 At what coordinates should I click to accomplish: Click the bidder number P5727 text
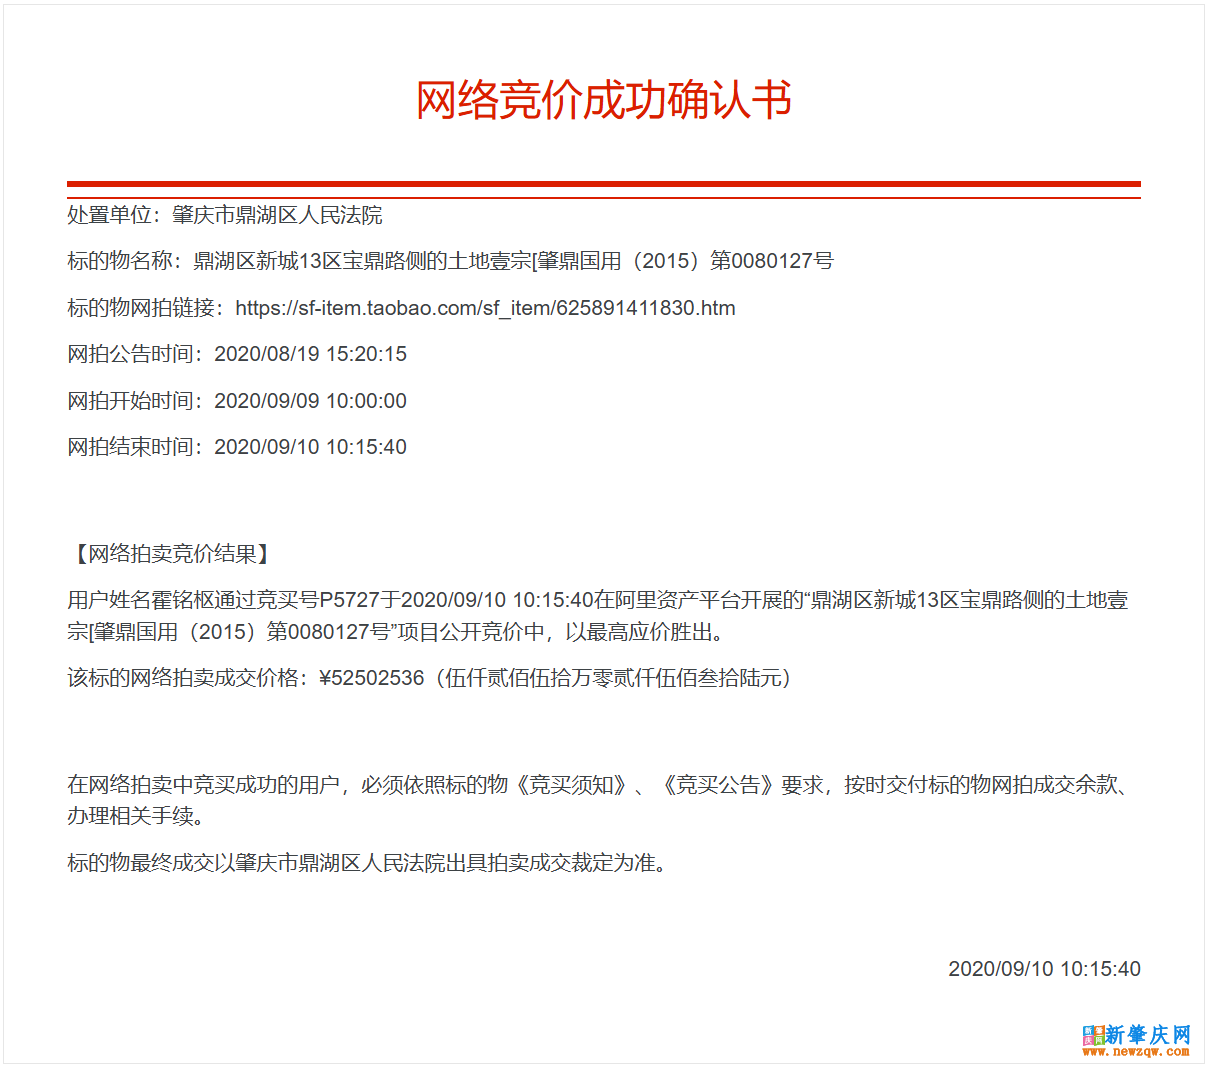point(349,600)
